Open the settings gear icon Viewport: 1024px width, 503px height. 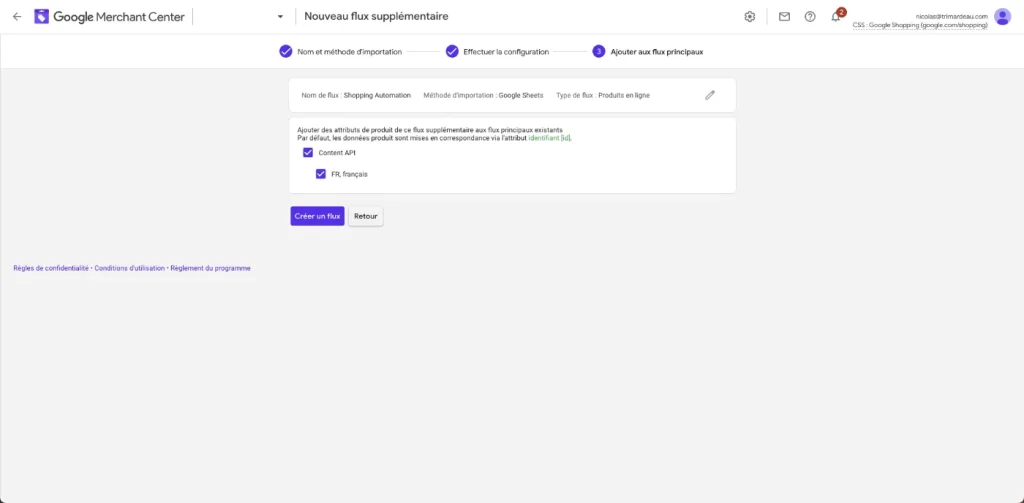(750, 16)
